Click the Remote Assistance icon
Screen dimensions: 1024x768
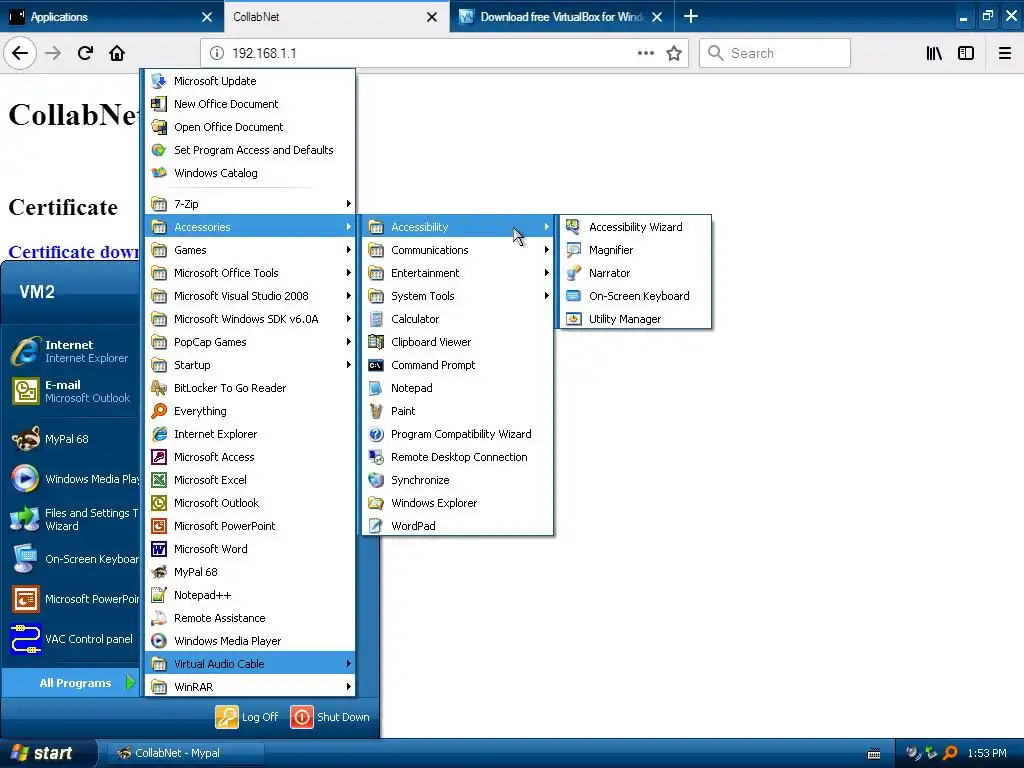click(159, 618)
